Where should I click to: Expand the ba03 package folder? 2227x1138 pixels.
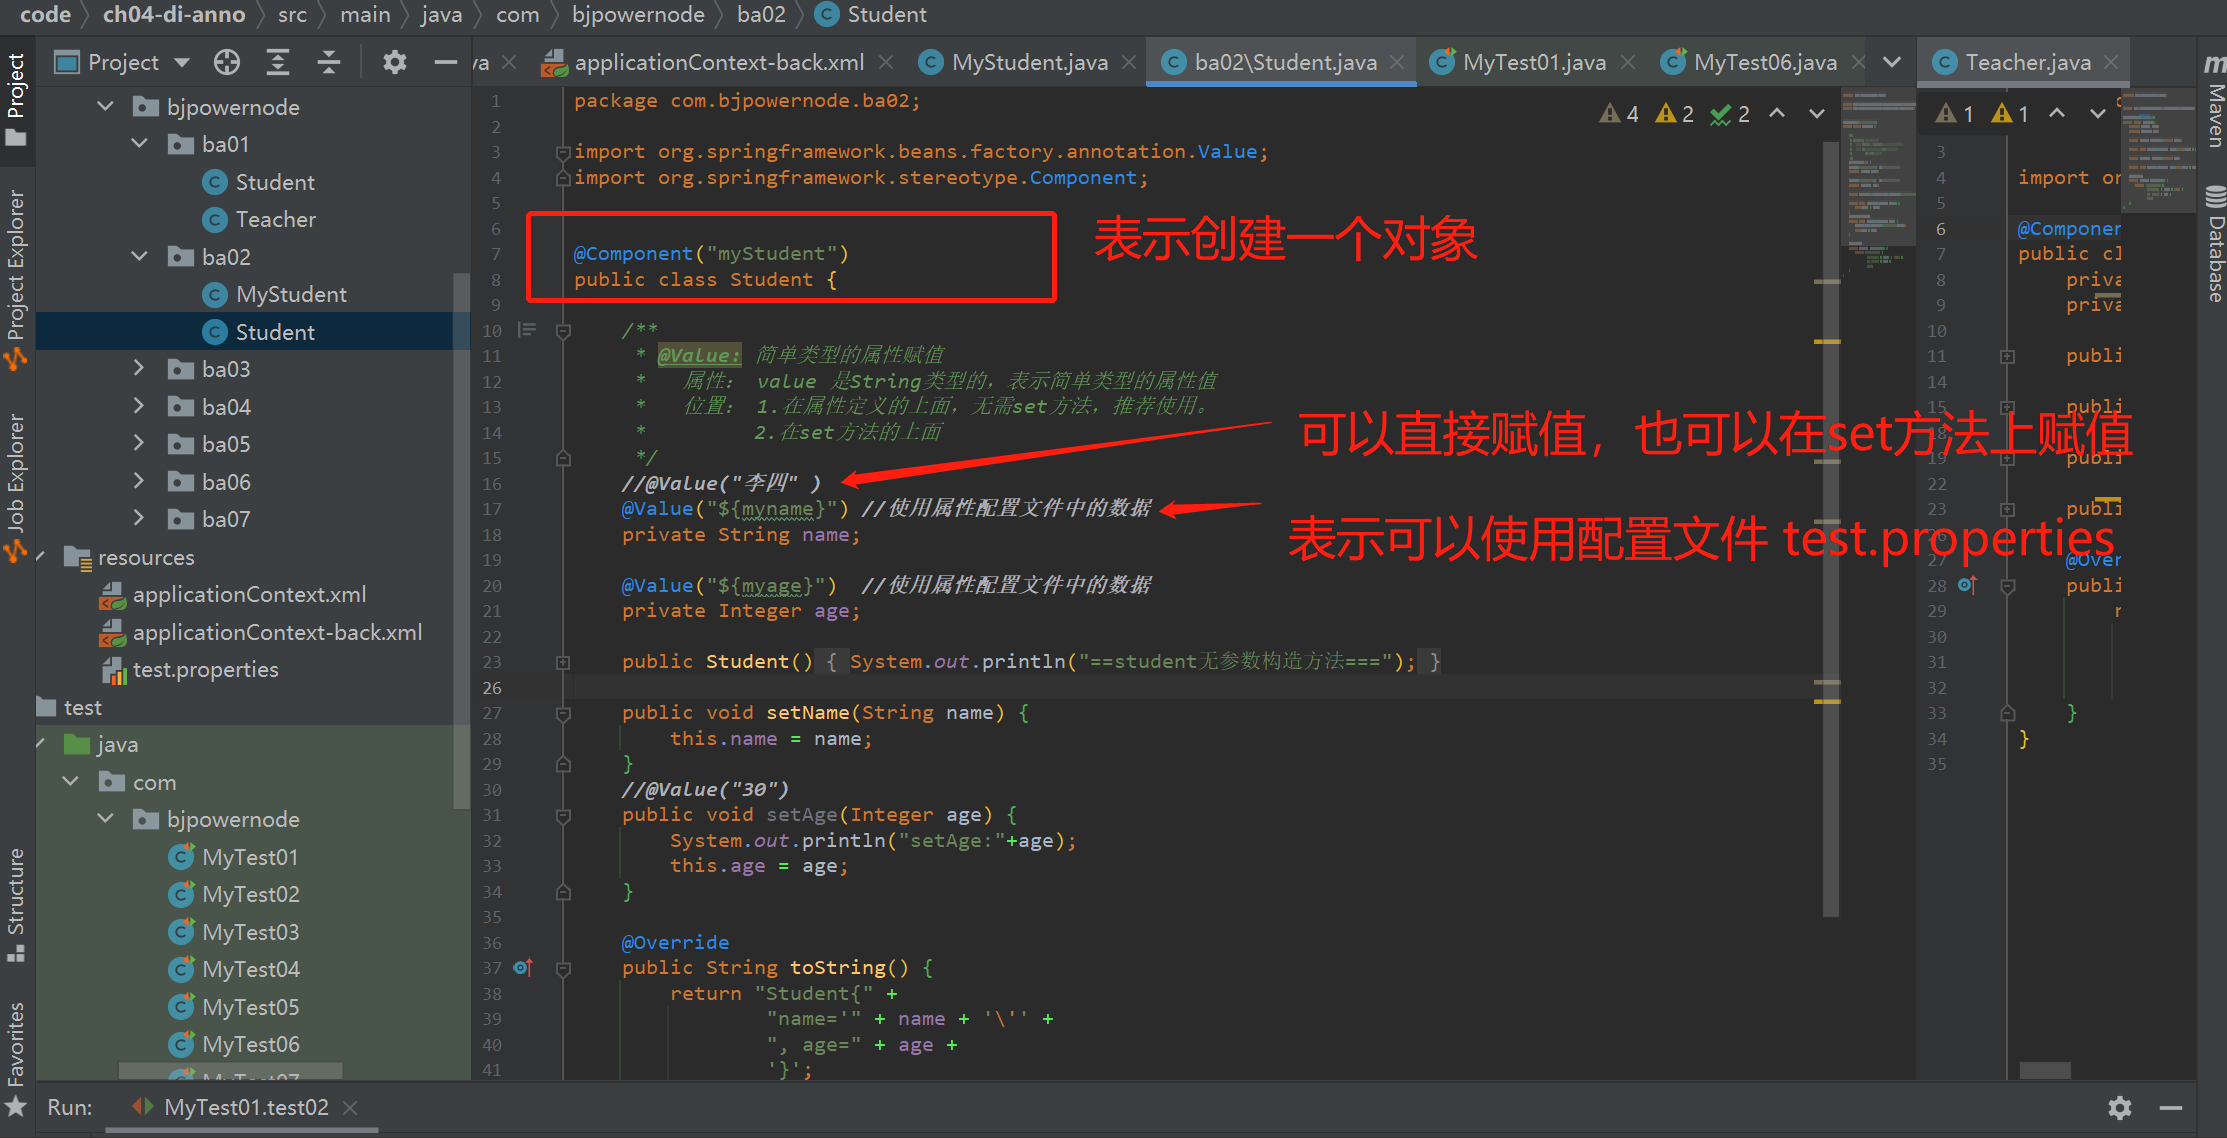pyautogui.click(x=139, y=369)
